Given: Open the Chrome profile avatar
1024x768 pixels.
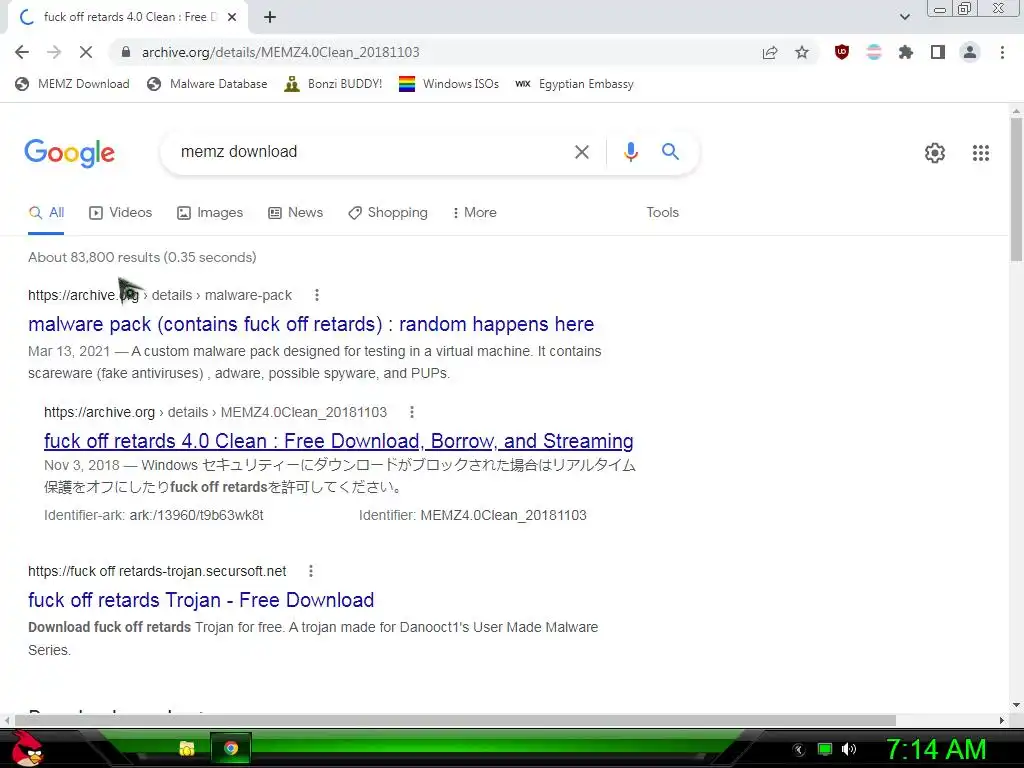Looking at the screenshot, I should 970,52.
